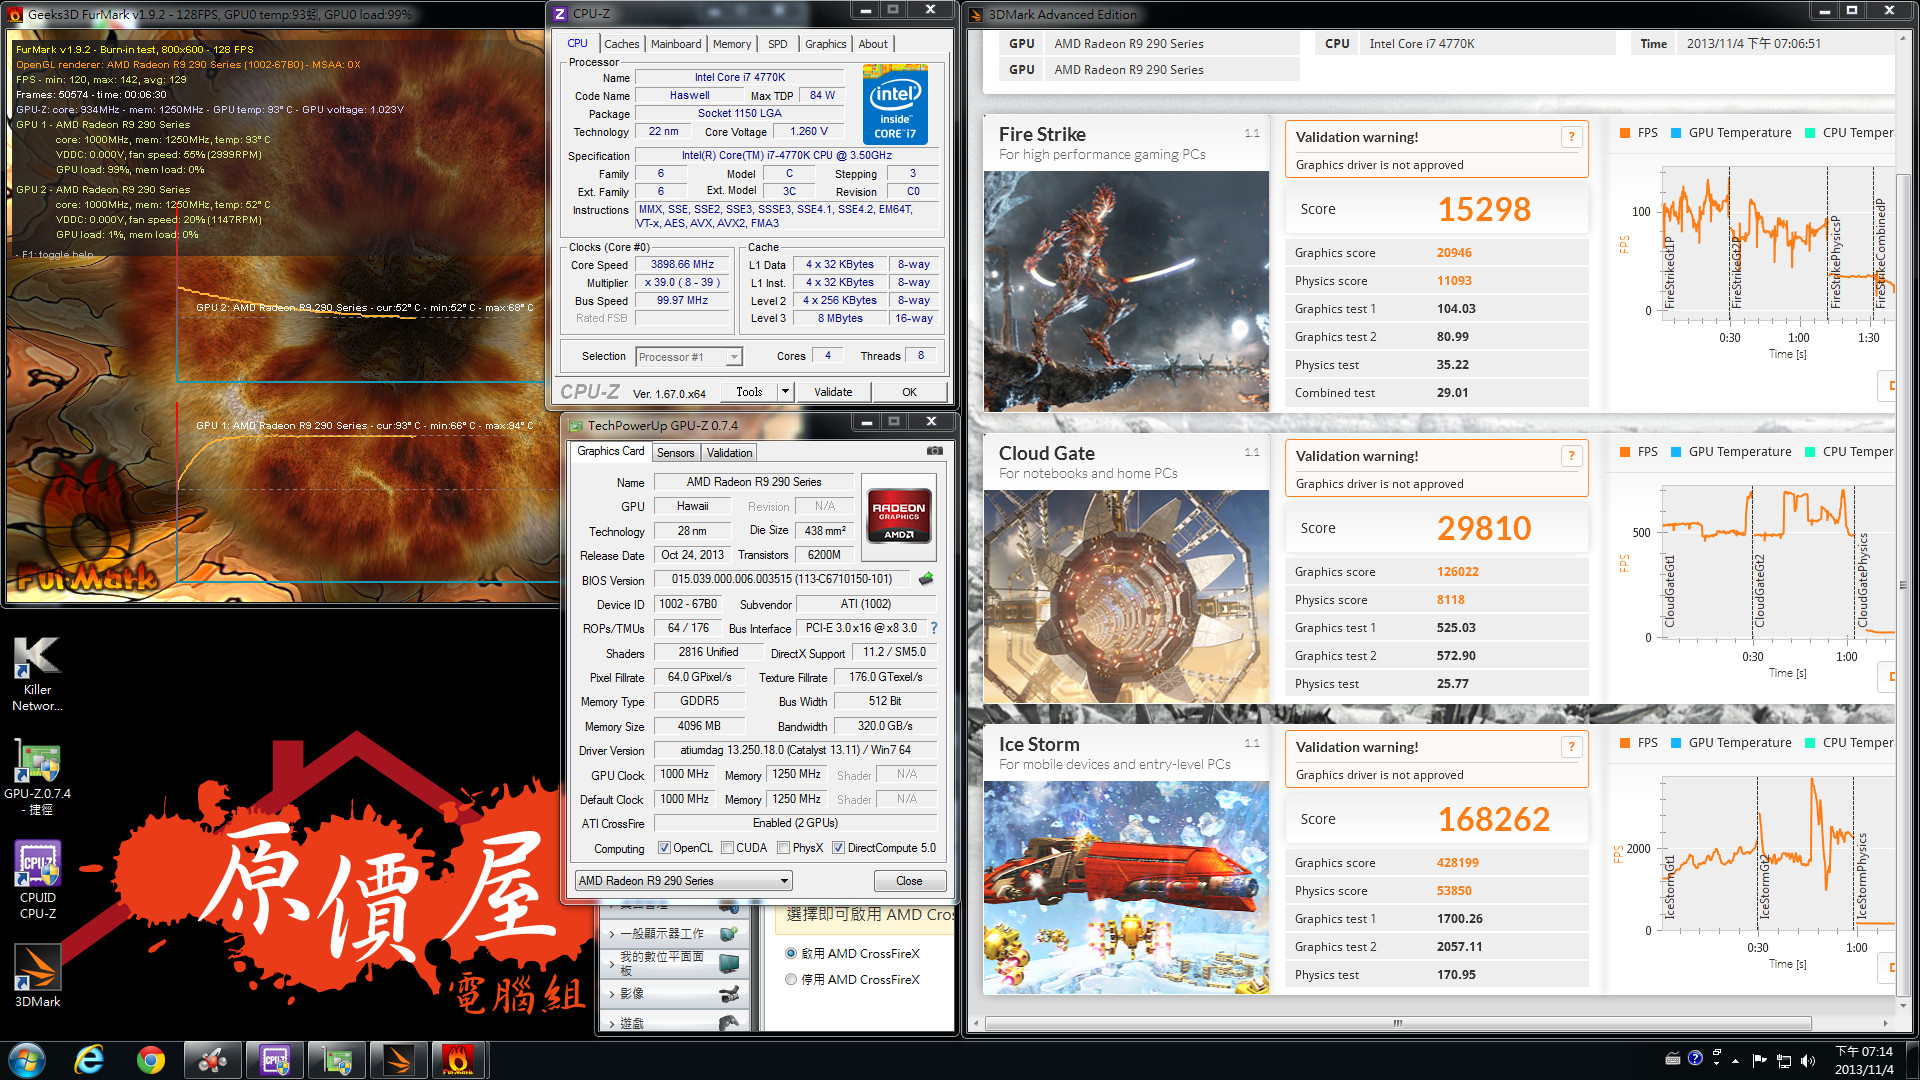Click the Close button in GPU-Z
Image resolution: width=1920 pixels, height=1080 pixels.
click(x=909, y=881)
